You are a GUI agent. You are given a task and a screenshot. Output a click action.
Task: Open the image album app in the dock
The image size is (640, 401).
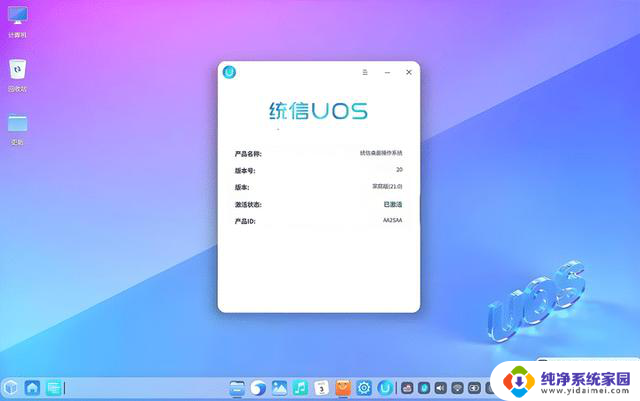279,387
